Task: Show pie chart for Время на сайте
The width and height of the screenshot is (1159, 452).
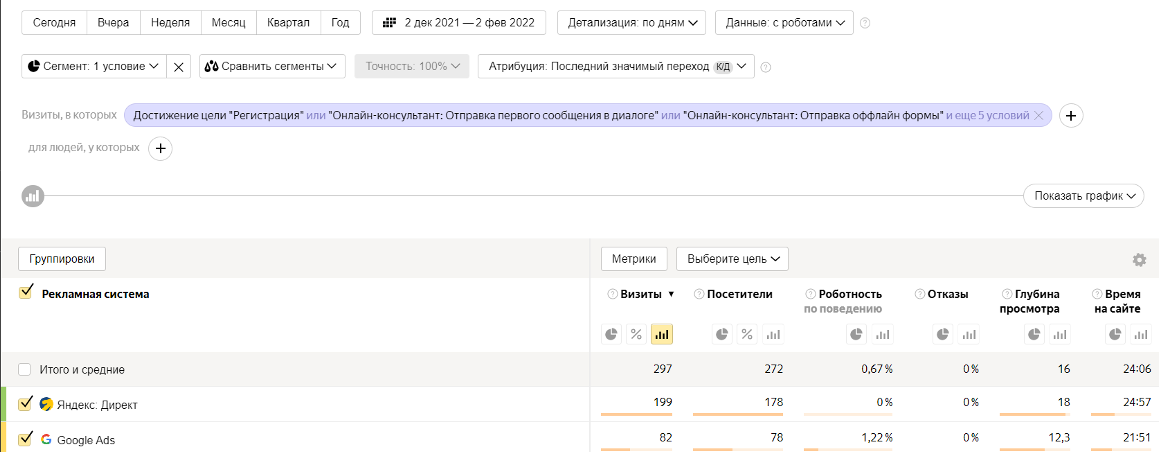Action: pyautogui.click(x=1115, y=335)
